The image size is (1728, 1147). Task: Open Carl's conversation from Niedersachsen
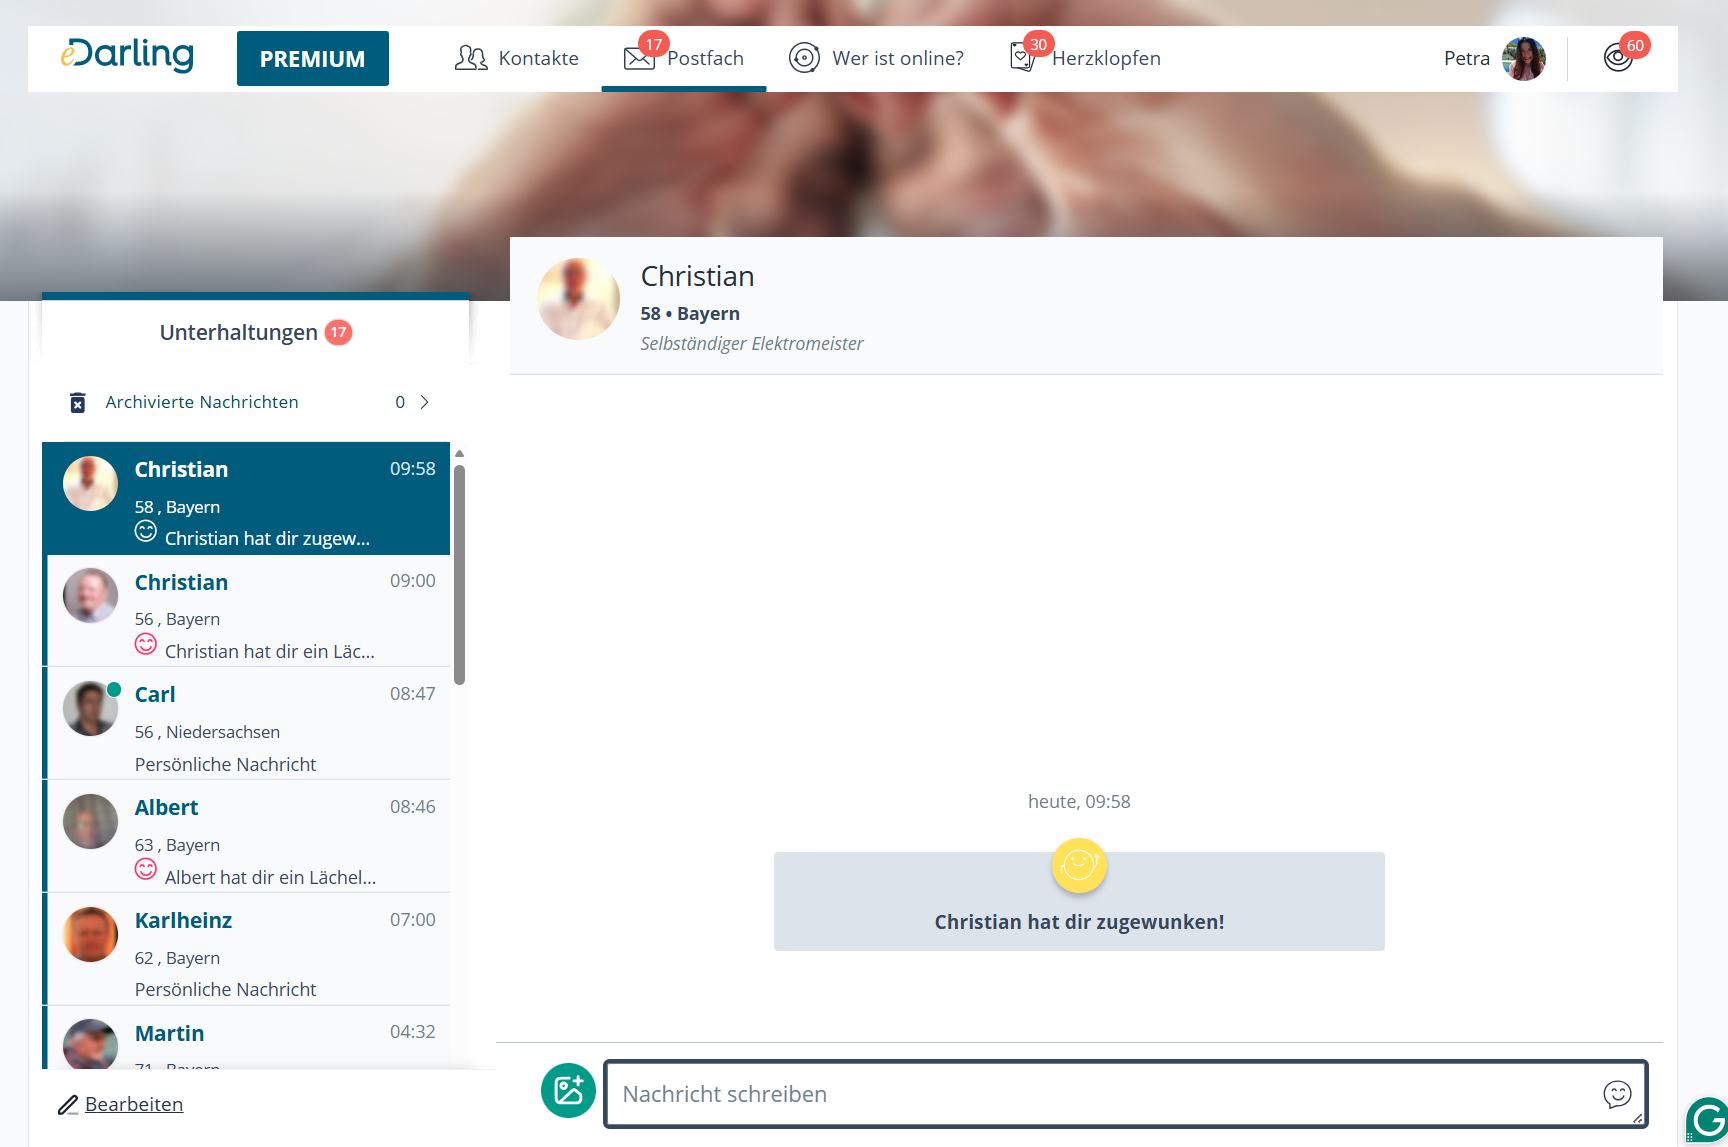pos(246,723)
